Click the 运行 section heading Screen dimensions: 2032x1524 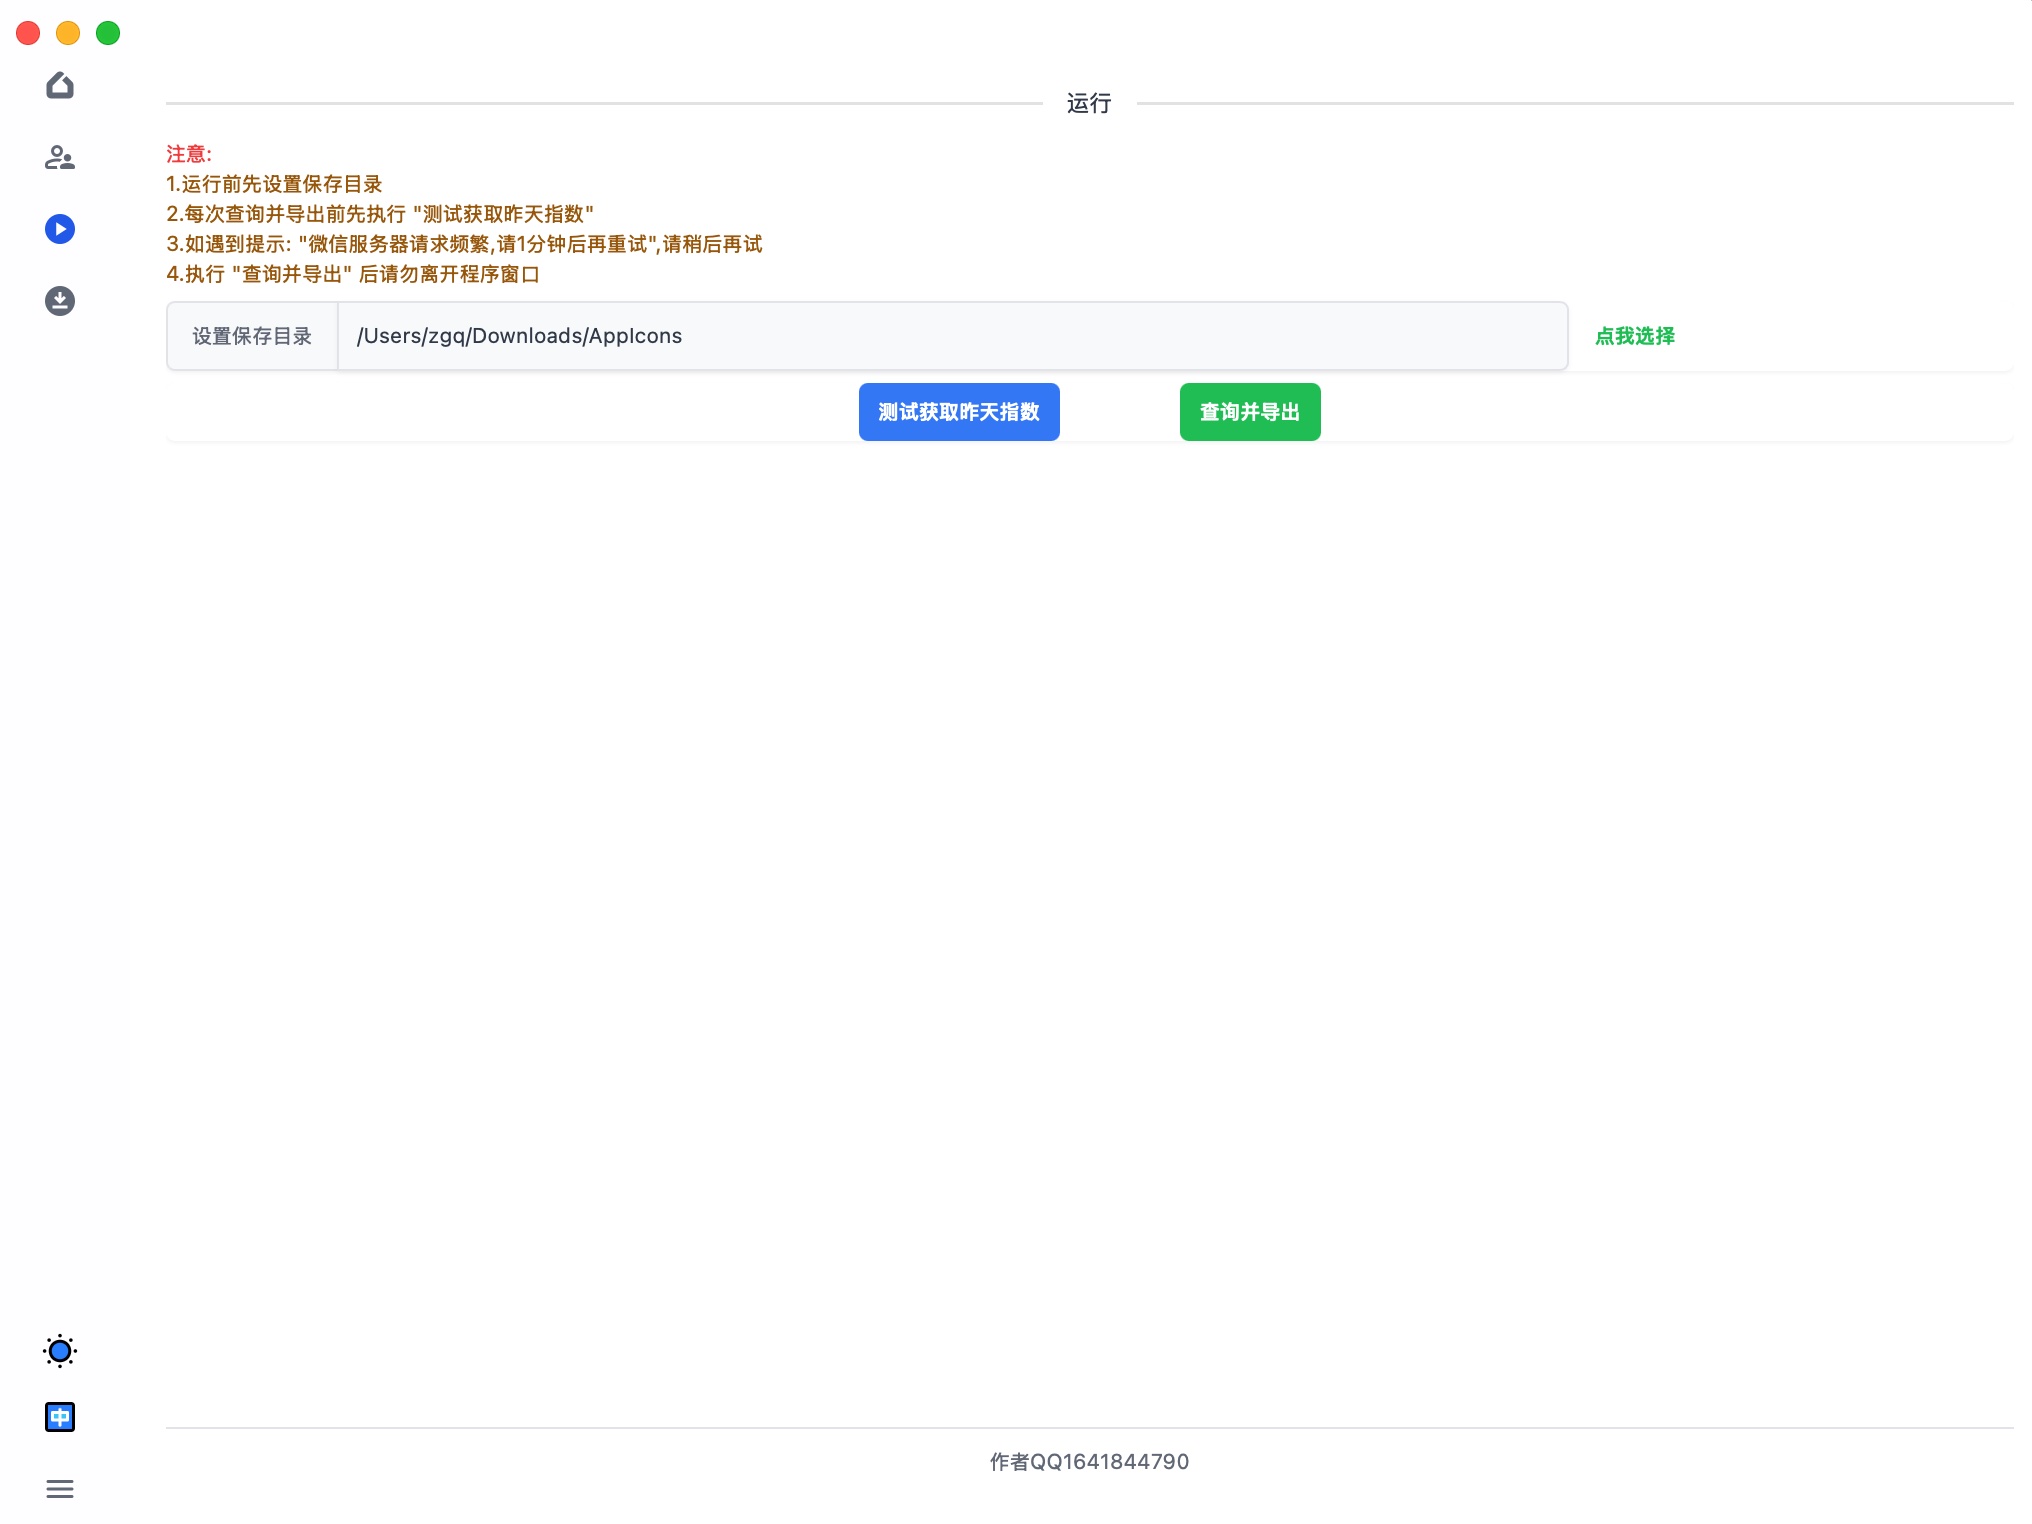point(1088,103)
